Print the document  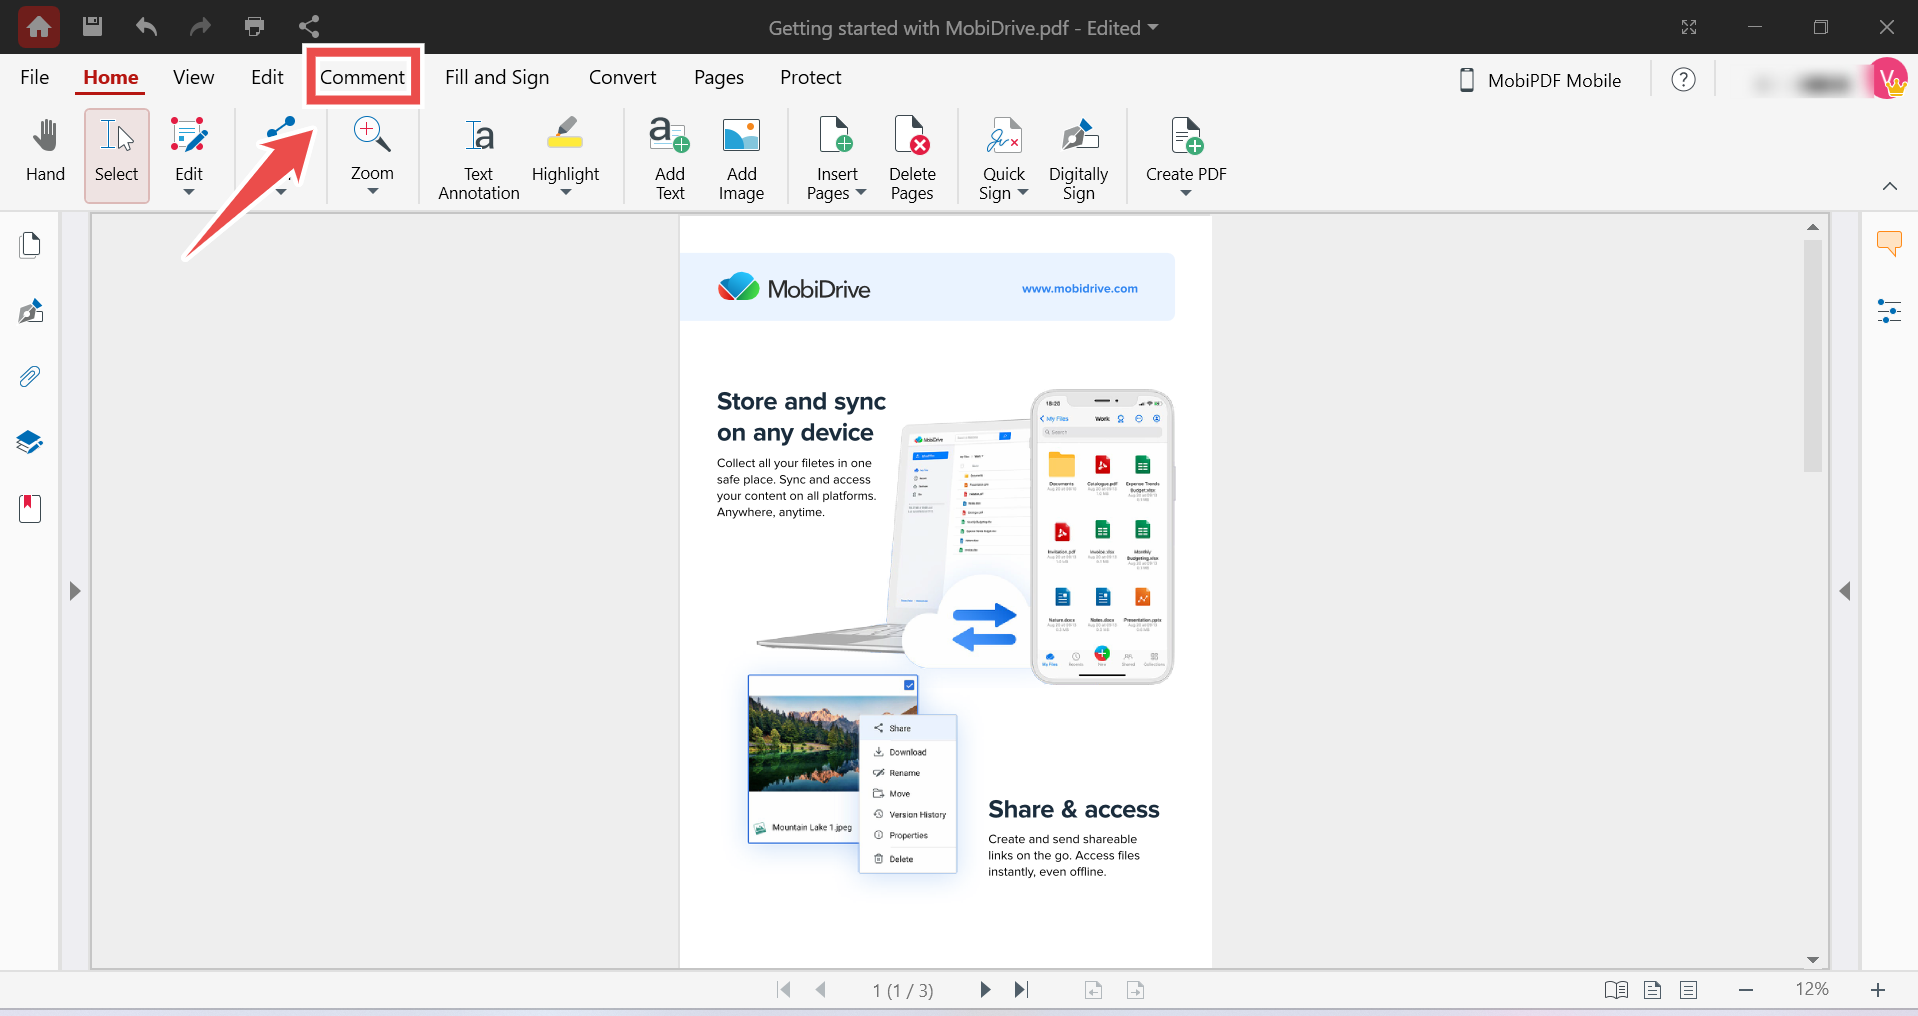(254, 26)
